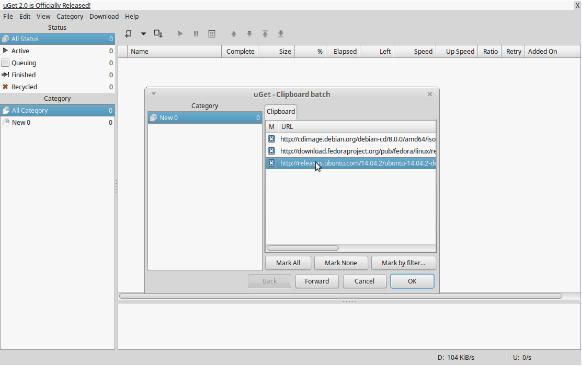
Task: Click the New Download toolbar icon
Action: tap(128, 34)
